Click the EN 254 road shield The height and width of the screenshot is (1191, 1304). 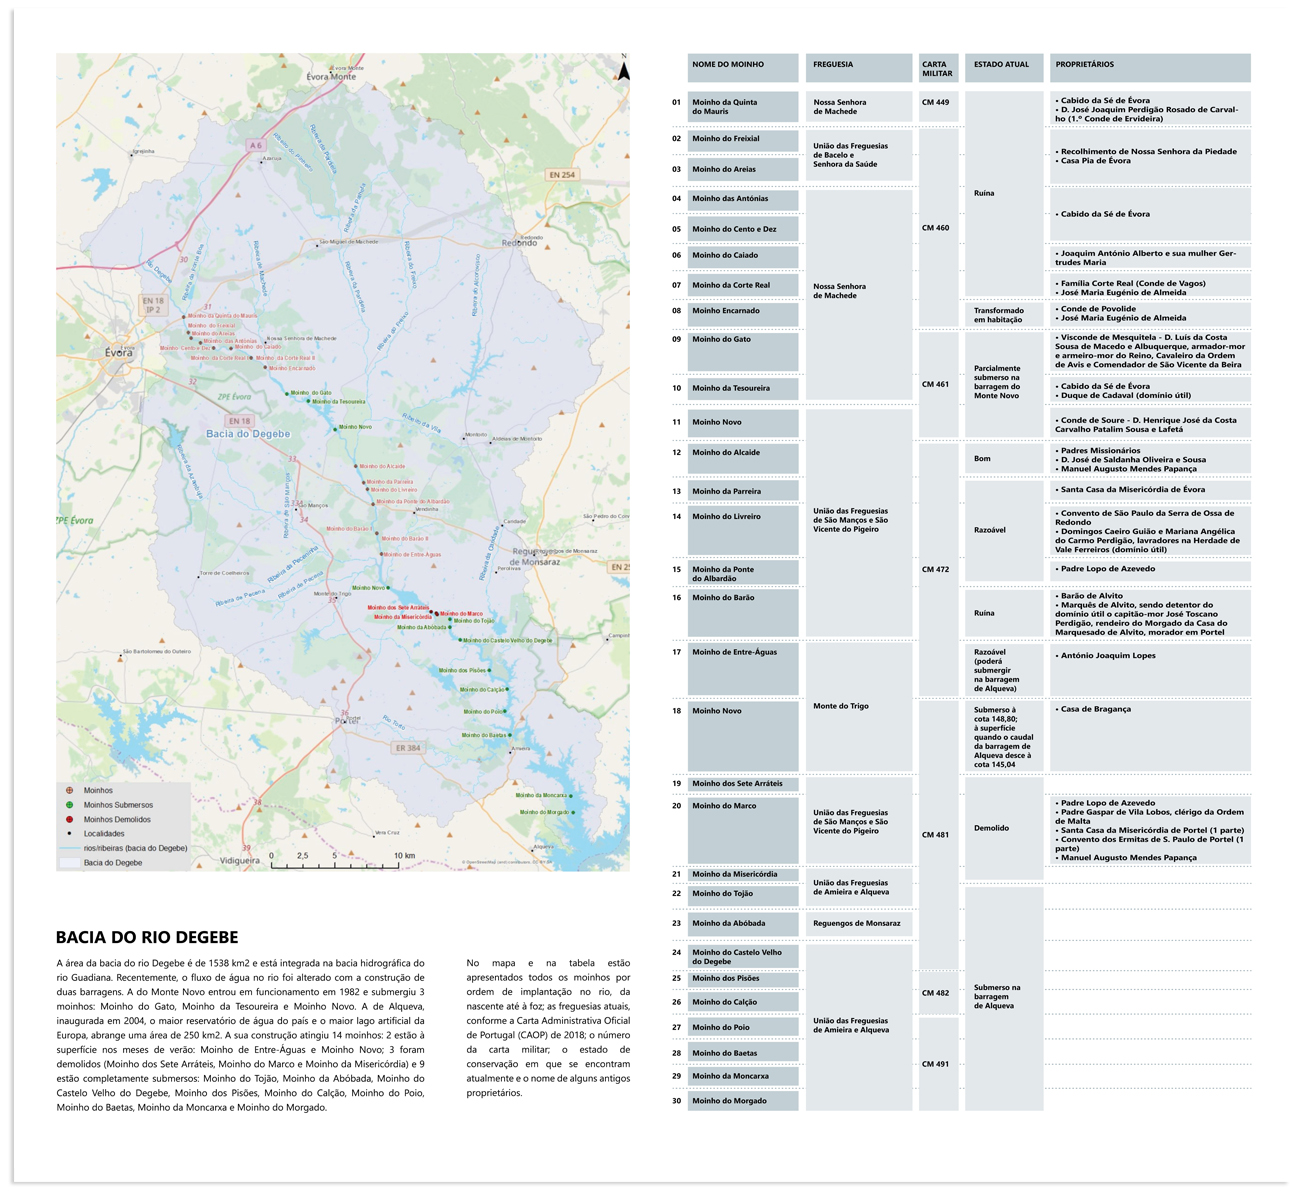pyautogui.click(x=562, y=175)
